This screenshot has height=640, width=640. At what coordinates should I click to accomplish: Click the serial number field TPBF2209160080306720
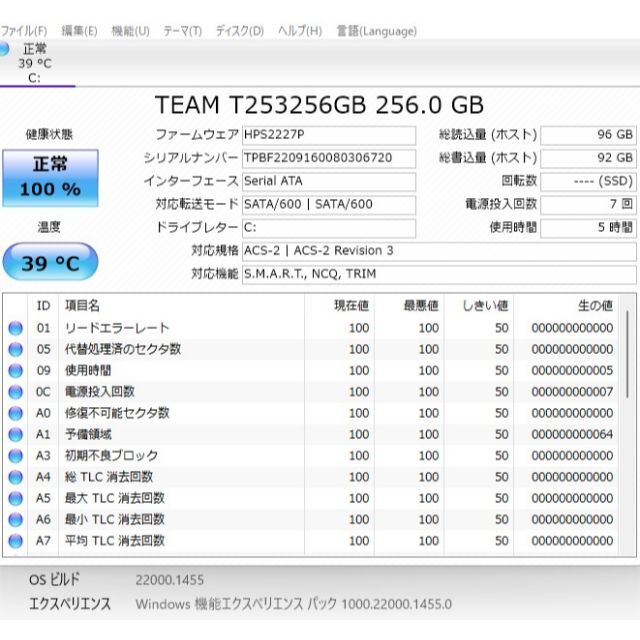(x=329, y=158)
